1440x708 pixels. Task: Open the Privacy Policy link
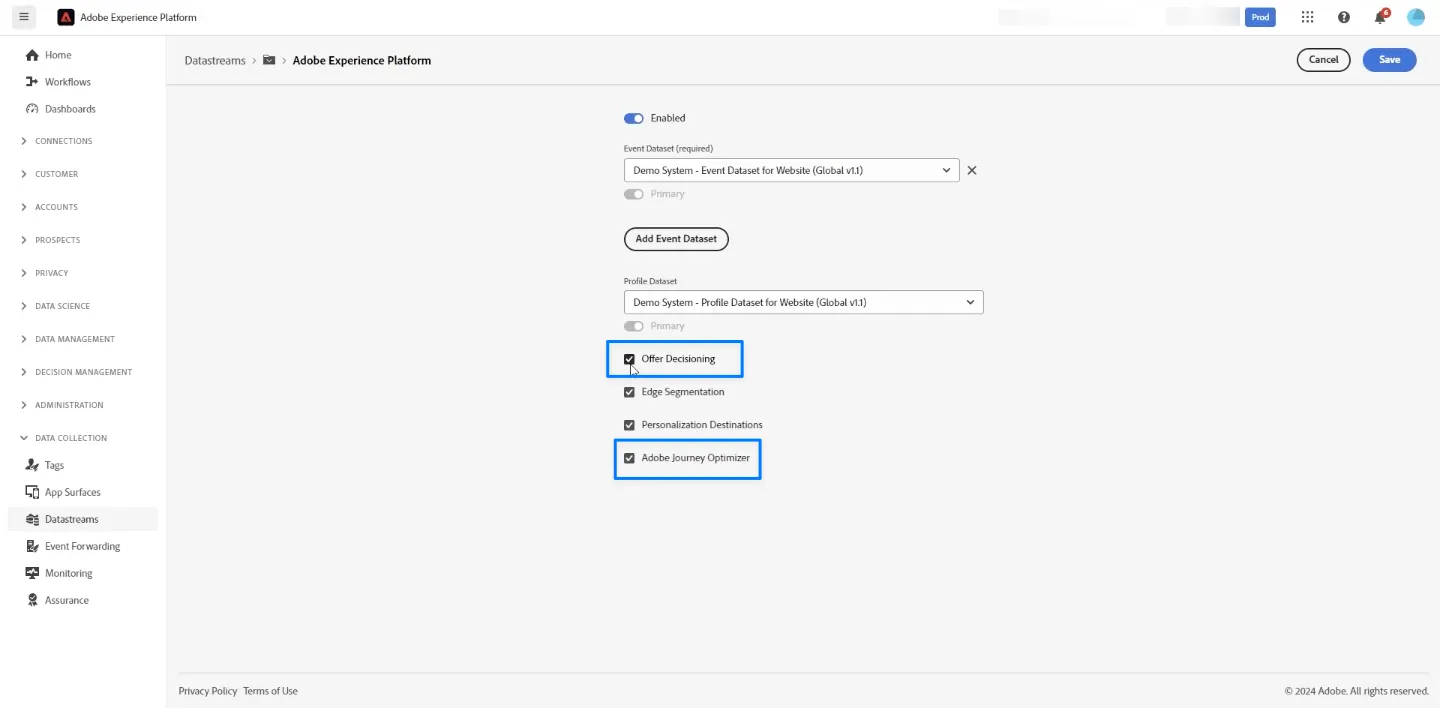click(x=208, y=691)
